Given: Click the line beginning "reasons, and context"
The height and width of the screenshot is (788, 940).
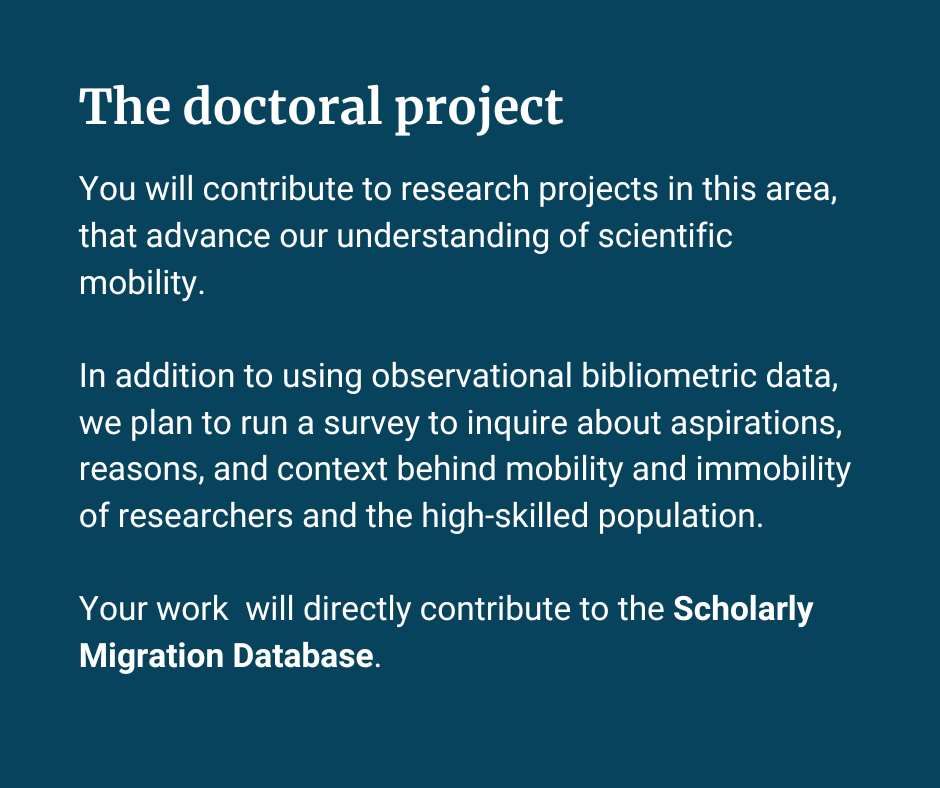Looking at the screenshot, I should [464, 469].
